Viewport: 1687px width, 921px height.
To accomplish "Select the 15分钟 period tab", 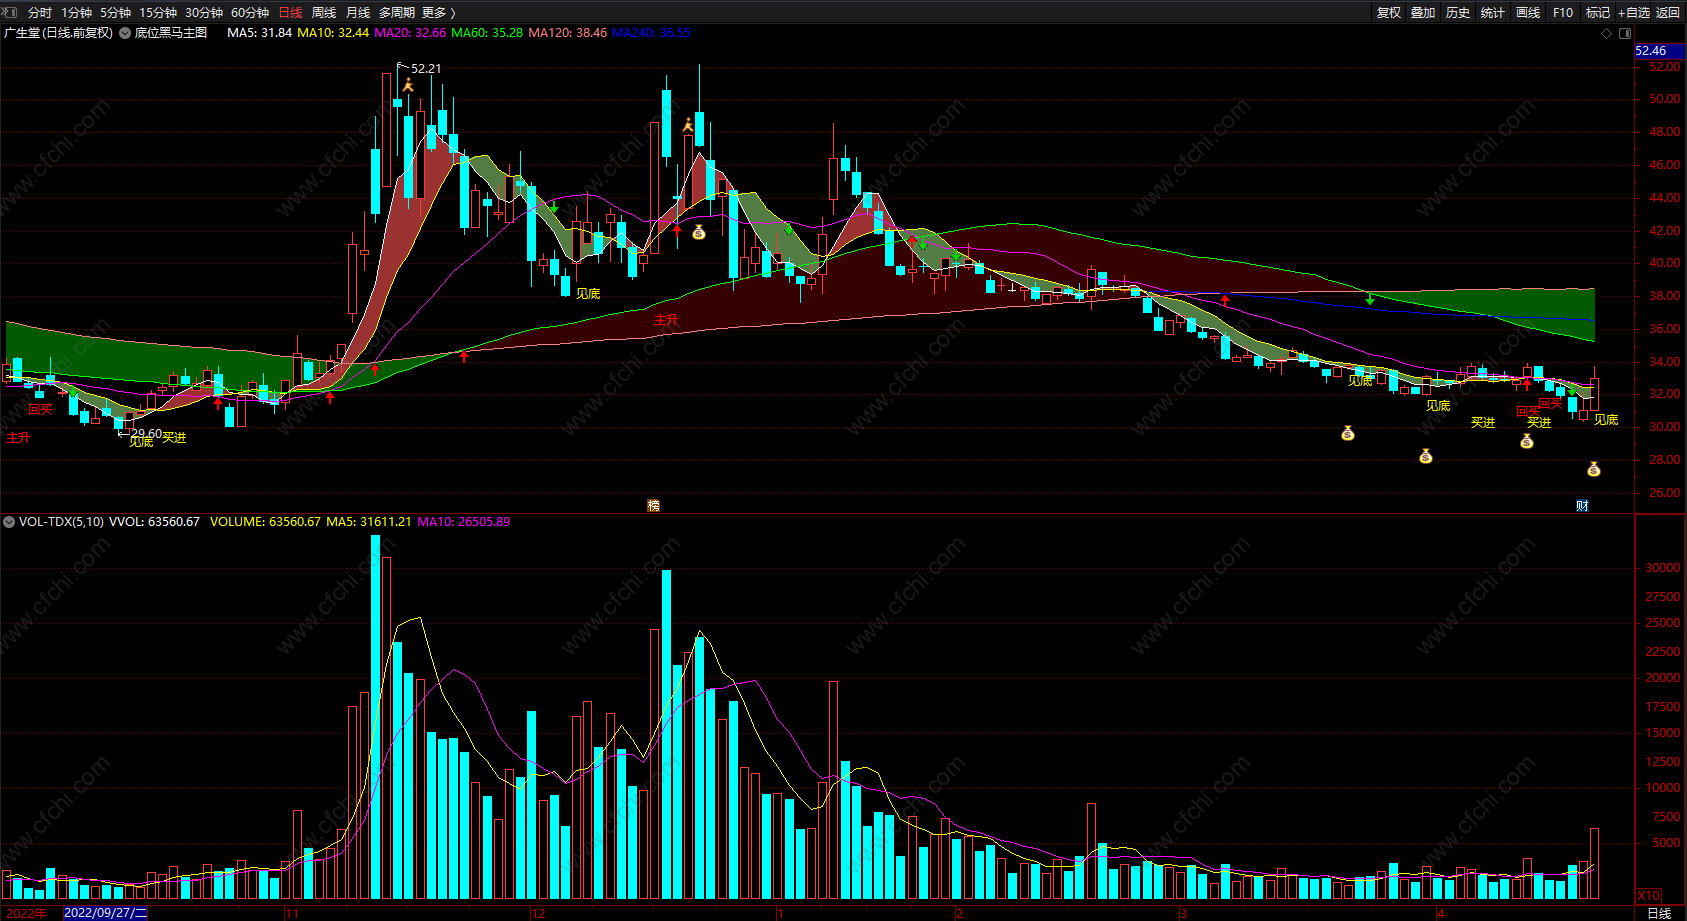I will (x=158, y=13).
